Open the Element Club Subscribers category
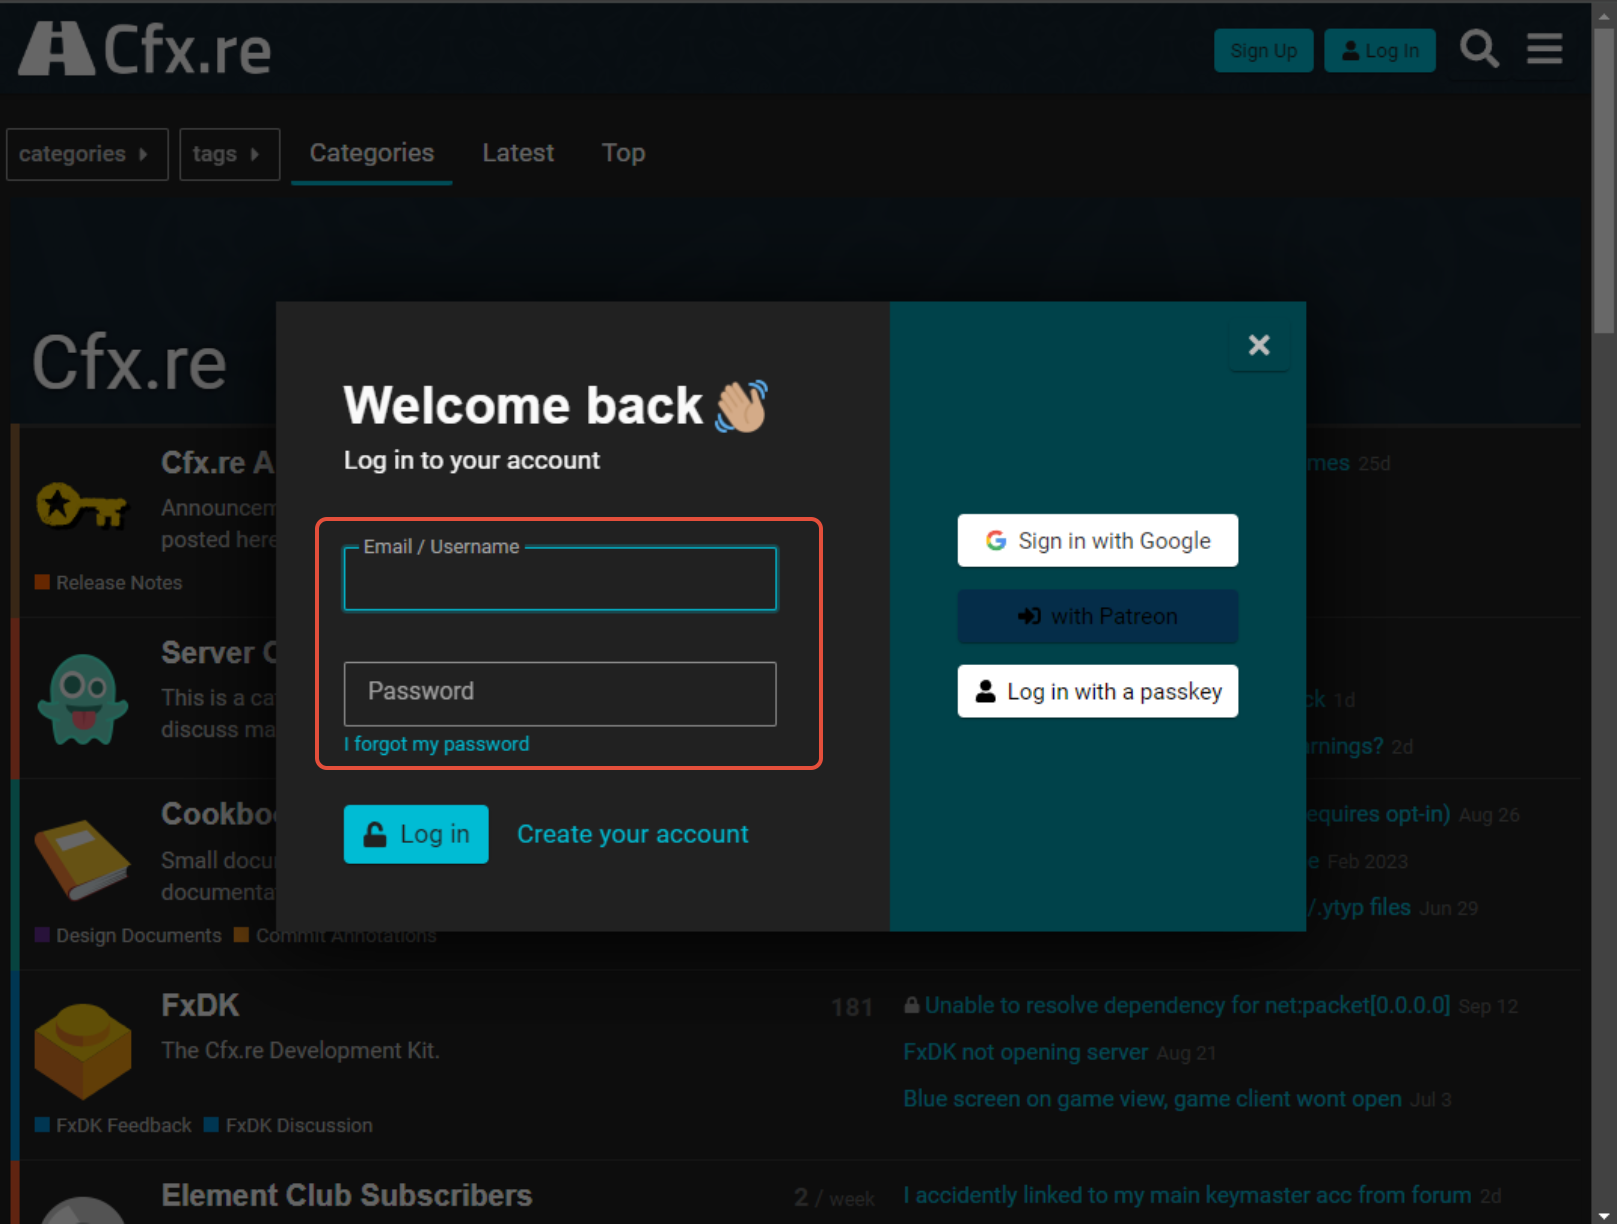The image size is (1617, 1224). click(x=347, y=1195)
